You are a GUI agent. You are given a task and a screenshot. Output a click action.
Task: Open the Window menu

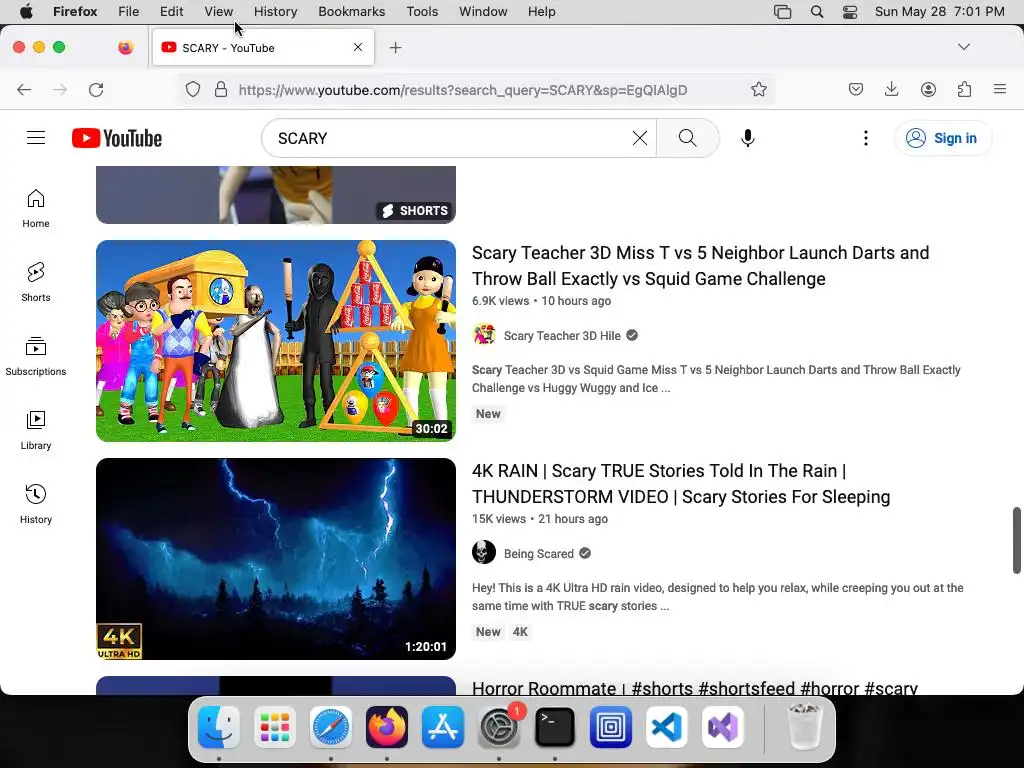pos(483,12)
